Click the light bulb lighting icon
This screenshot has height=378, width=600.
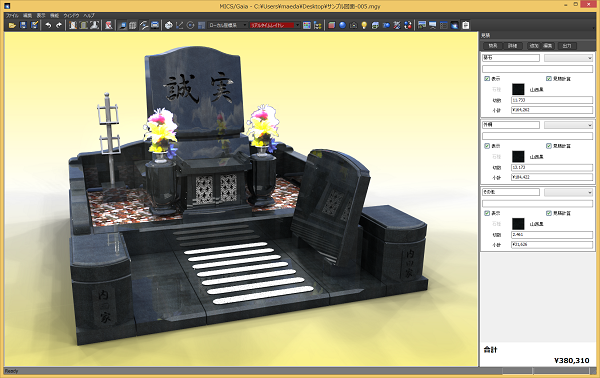click(x=364, y=25)
